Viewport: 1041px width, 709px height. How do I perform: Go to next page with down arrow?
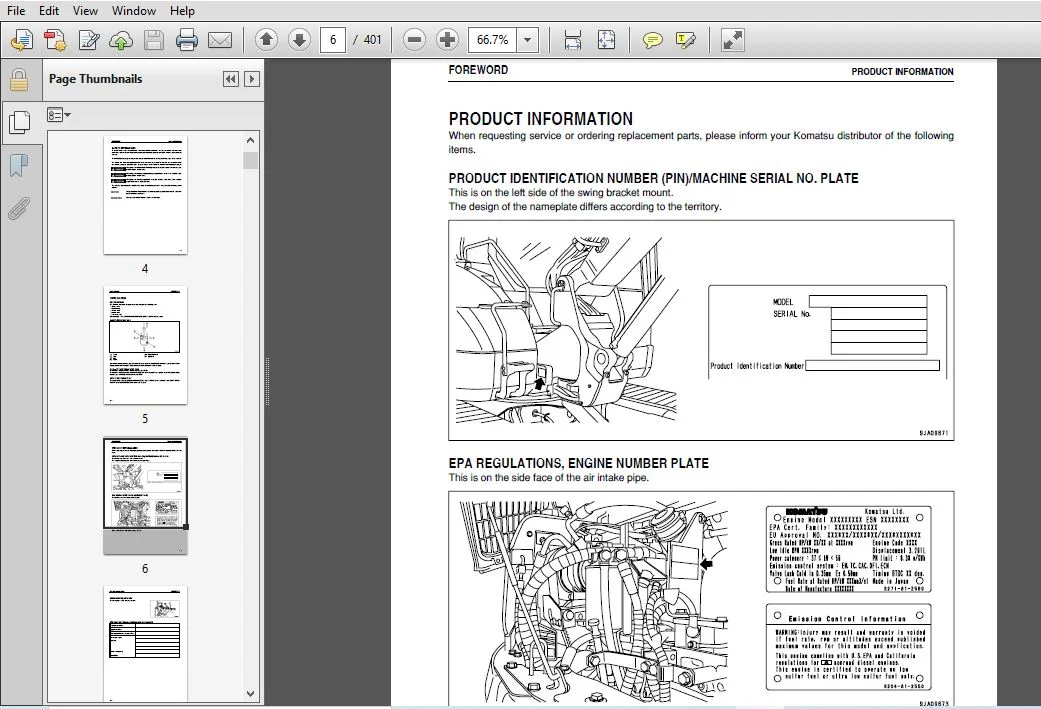click(x=299, y=40)
